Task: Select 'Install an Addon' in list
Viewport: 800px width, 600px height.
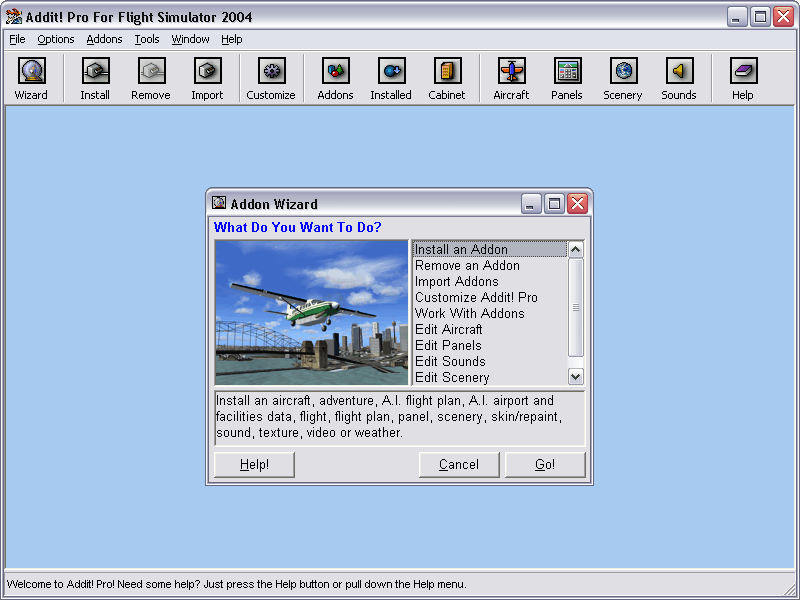Action: 489,249
